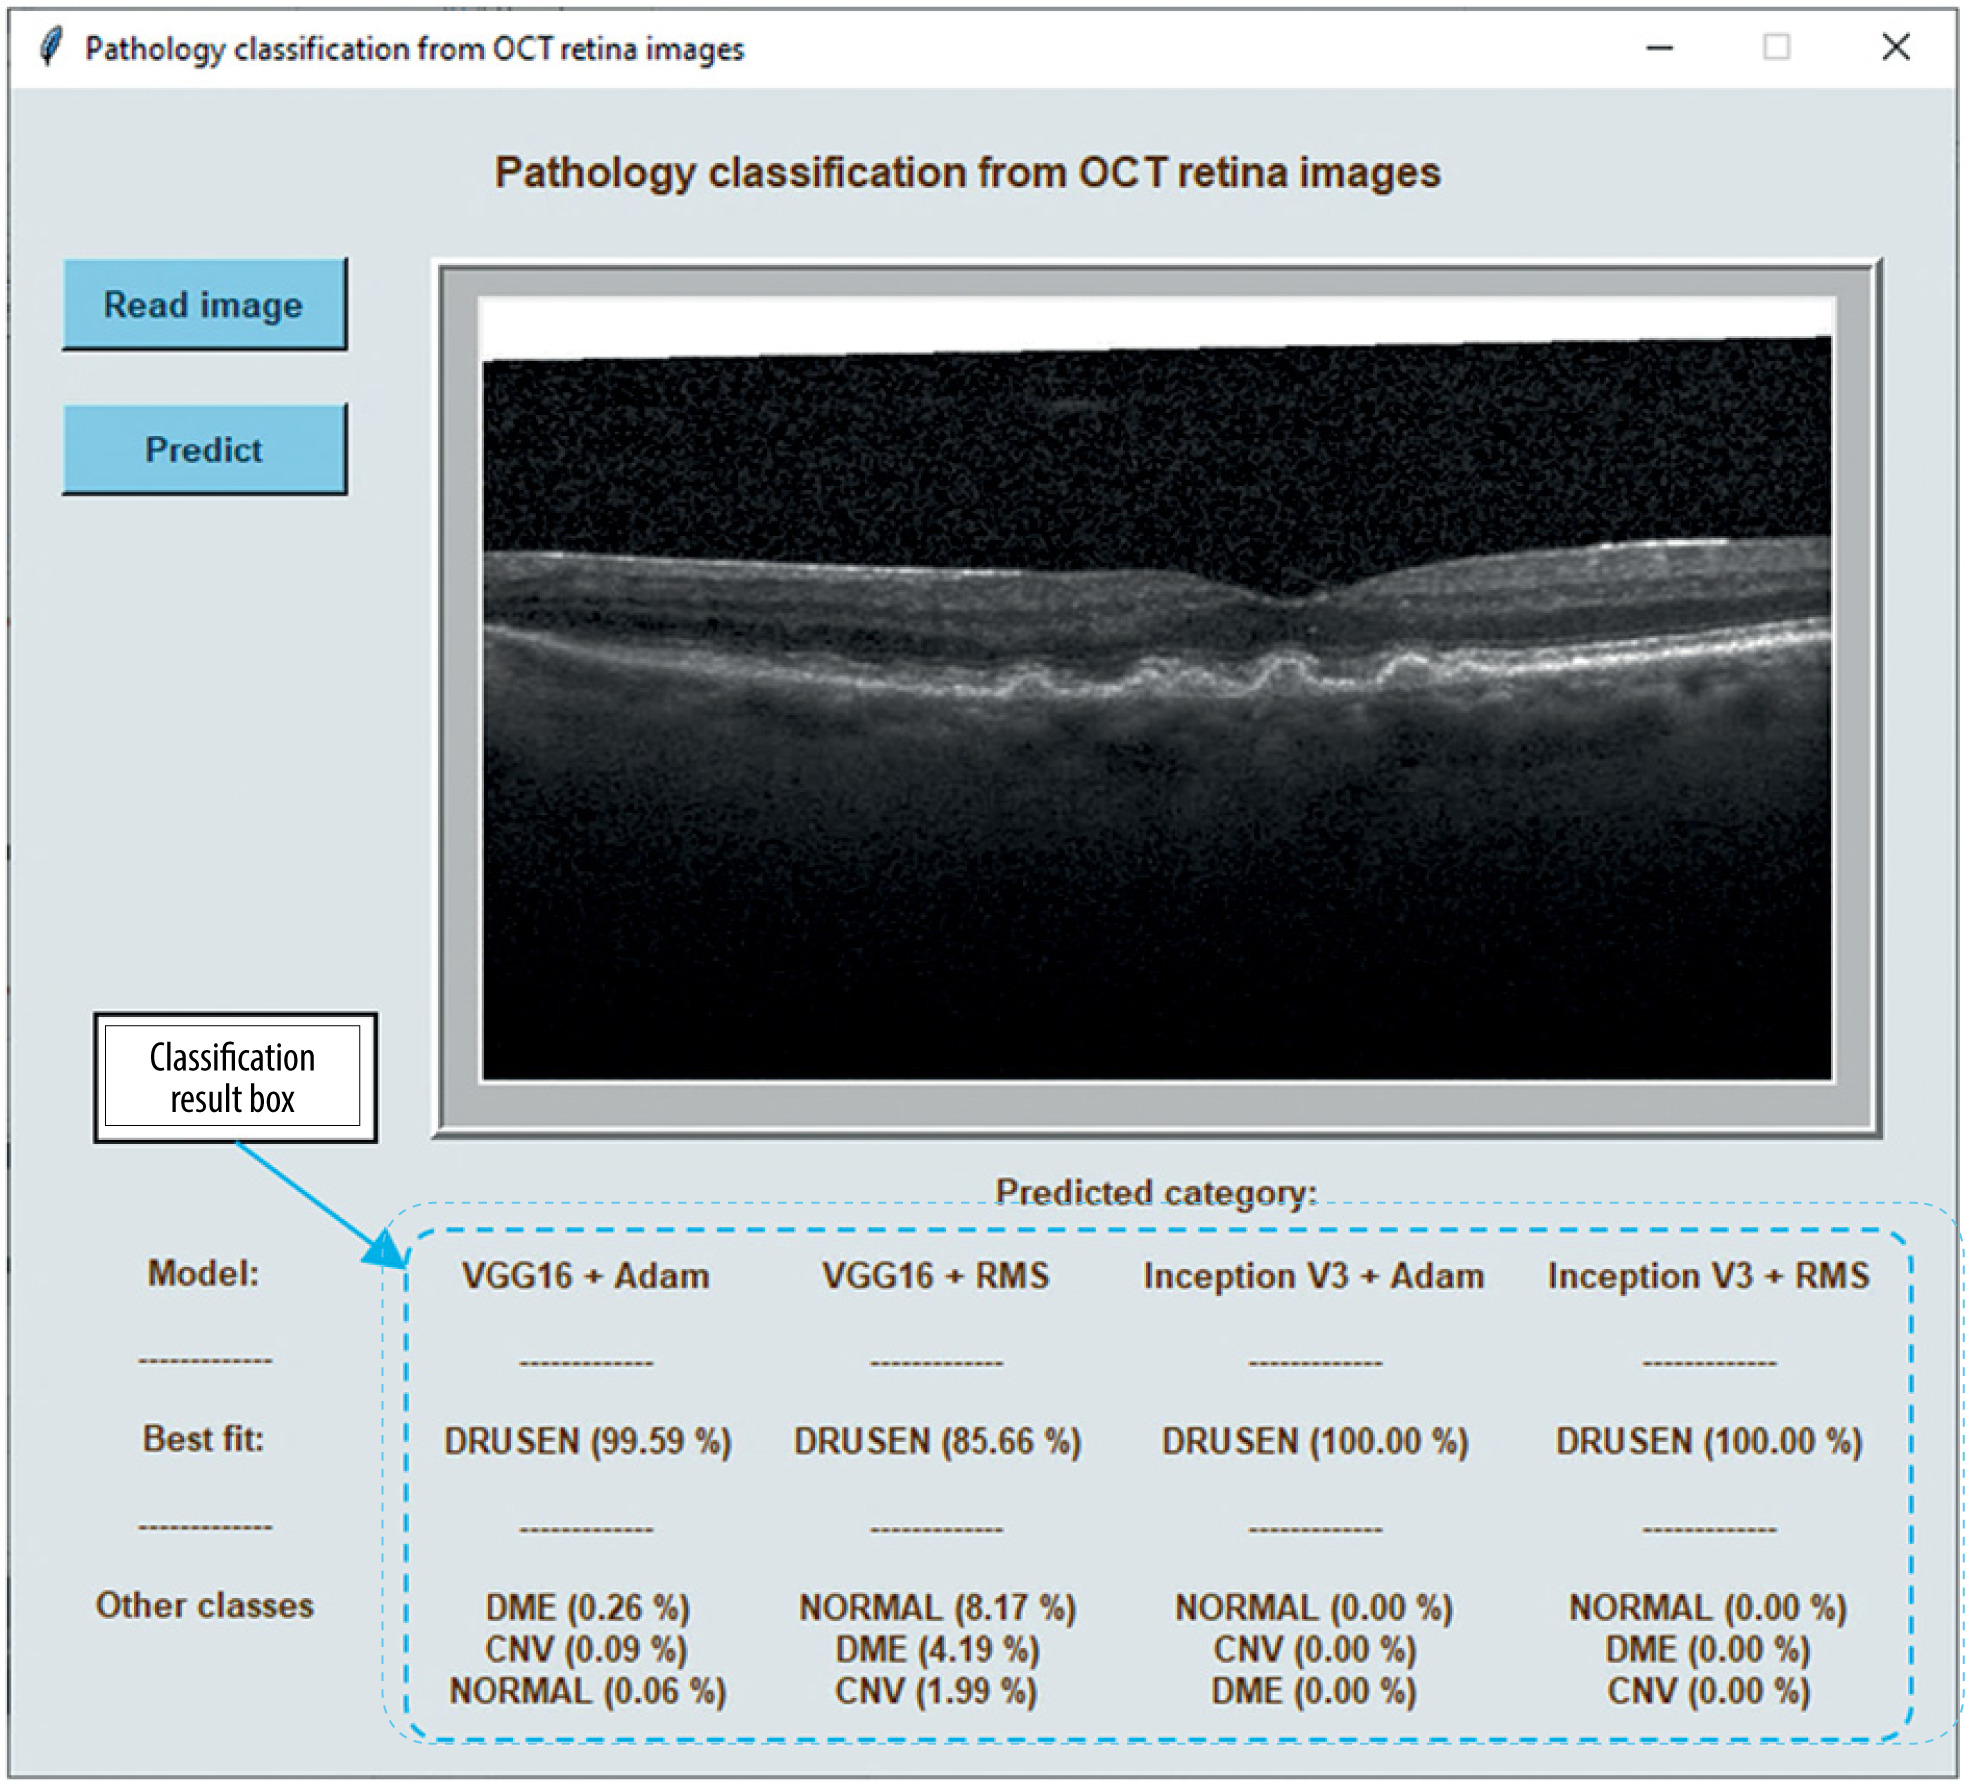
Task: Click the VGG16 + RMS column header
Action: click(x=935, y=1276)
